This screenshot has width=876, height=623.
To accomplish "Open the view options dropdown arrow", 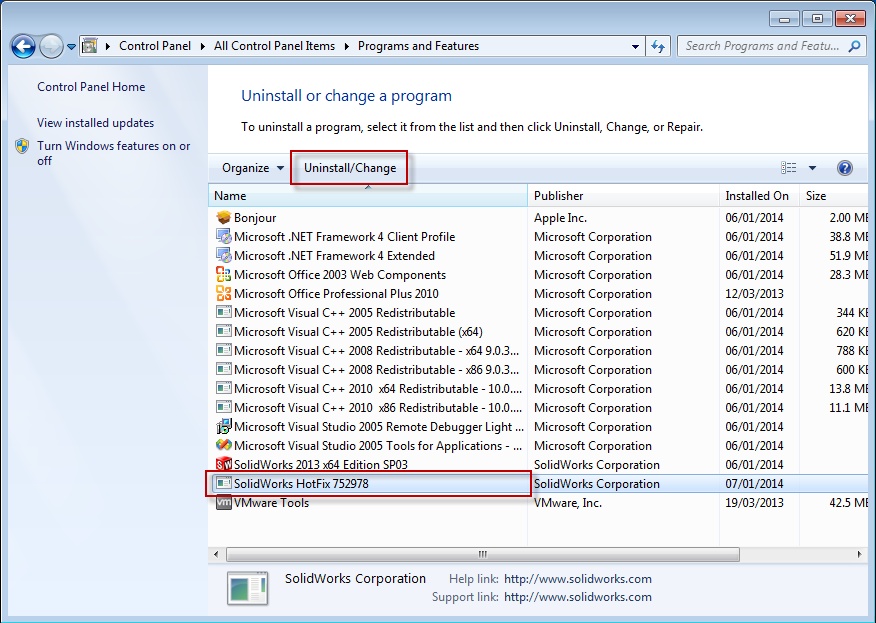I will click(812, 168).
